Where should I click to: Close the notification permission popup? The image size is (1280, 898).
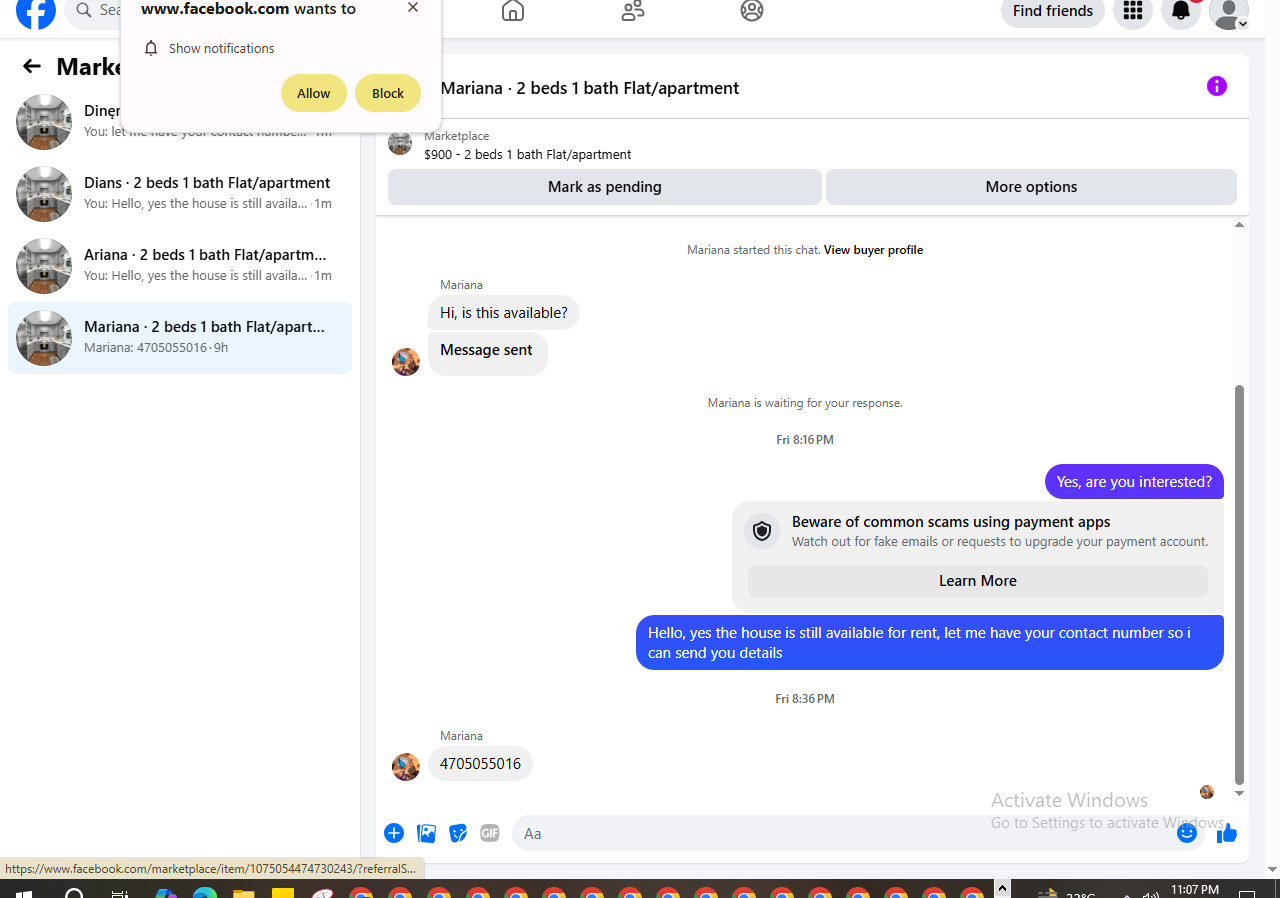413,8
